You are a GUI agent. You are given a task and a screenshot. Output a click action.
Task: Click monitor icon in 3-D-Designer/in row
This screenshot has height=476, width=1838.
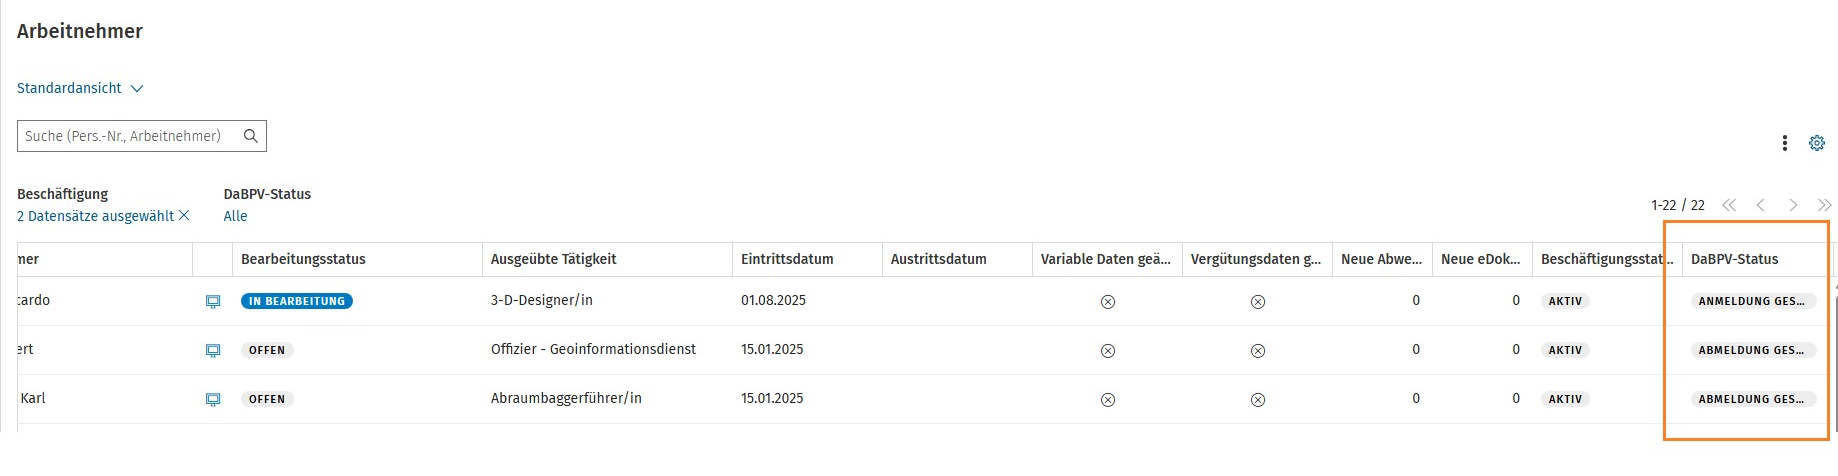click(x=213, y=301)
